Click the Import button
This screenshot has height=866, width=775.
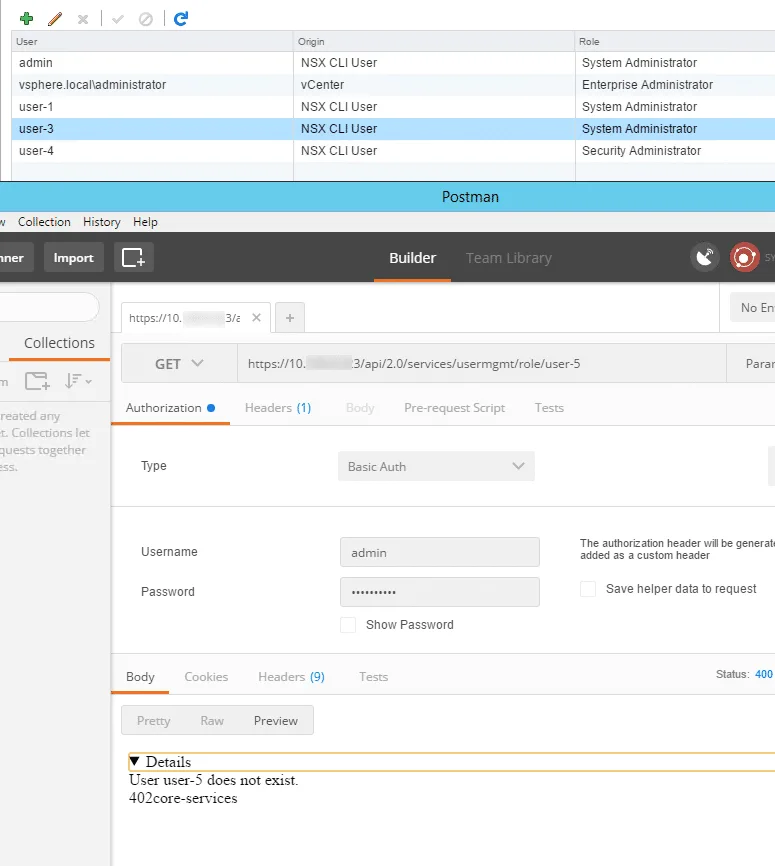click(73, 258)
